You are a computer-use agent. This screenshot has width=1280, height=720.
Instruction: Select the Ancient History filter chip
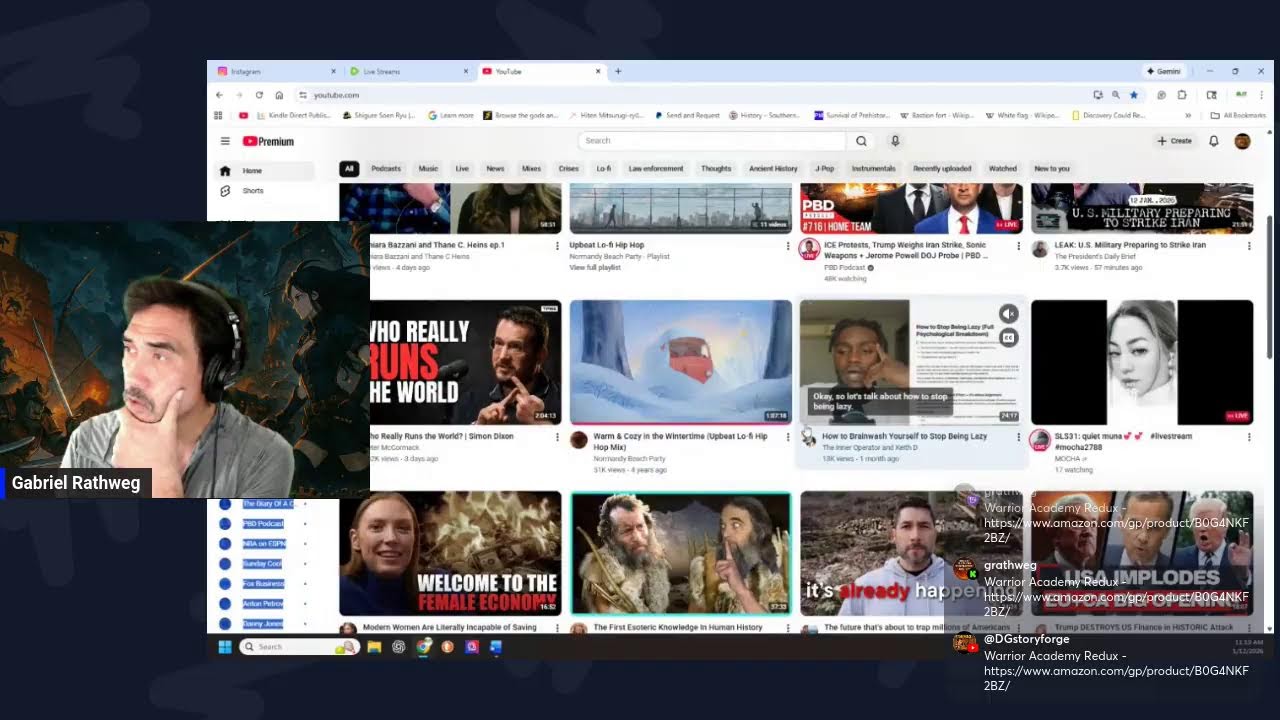[773, 169]
